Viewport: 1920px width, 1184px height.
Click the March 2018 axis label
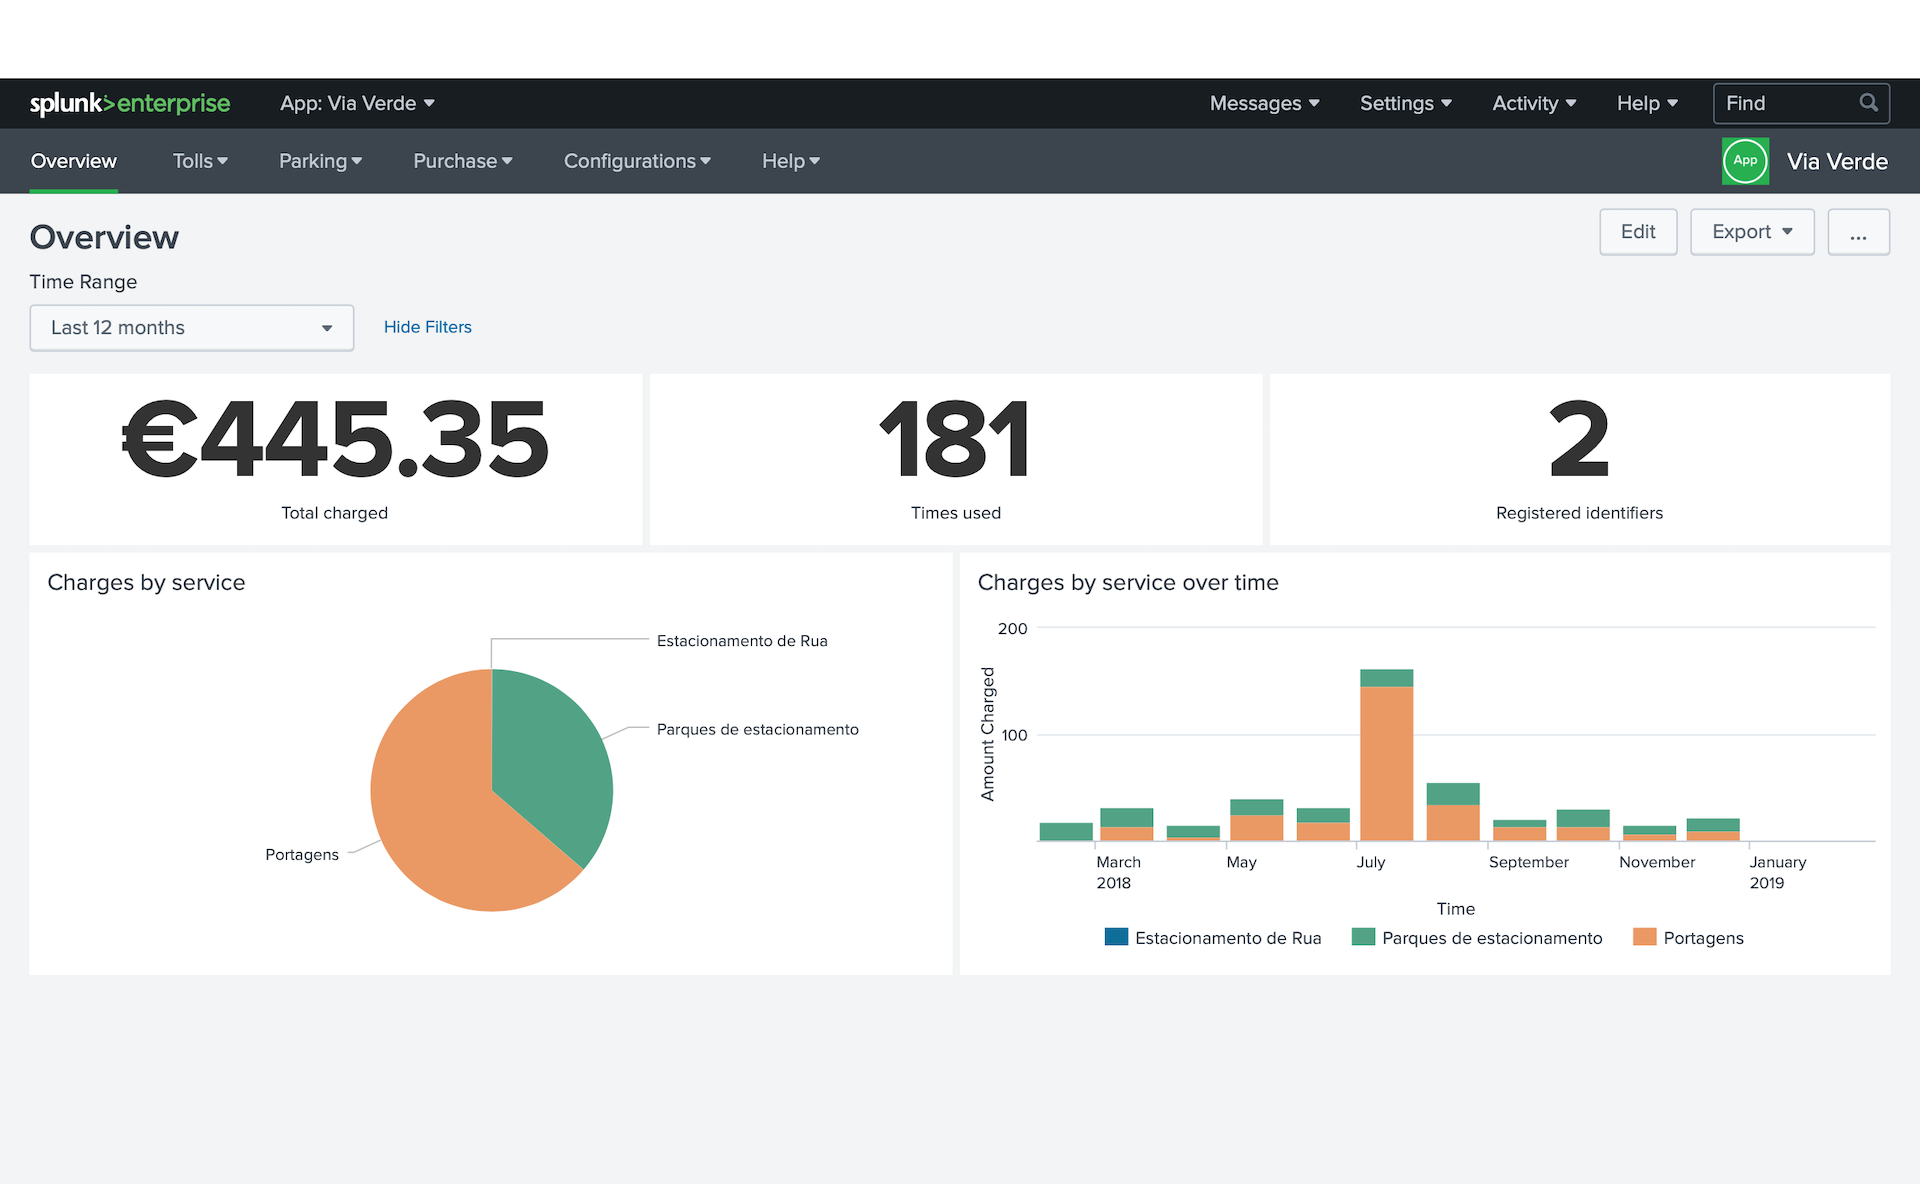[1118, 872]
